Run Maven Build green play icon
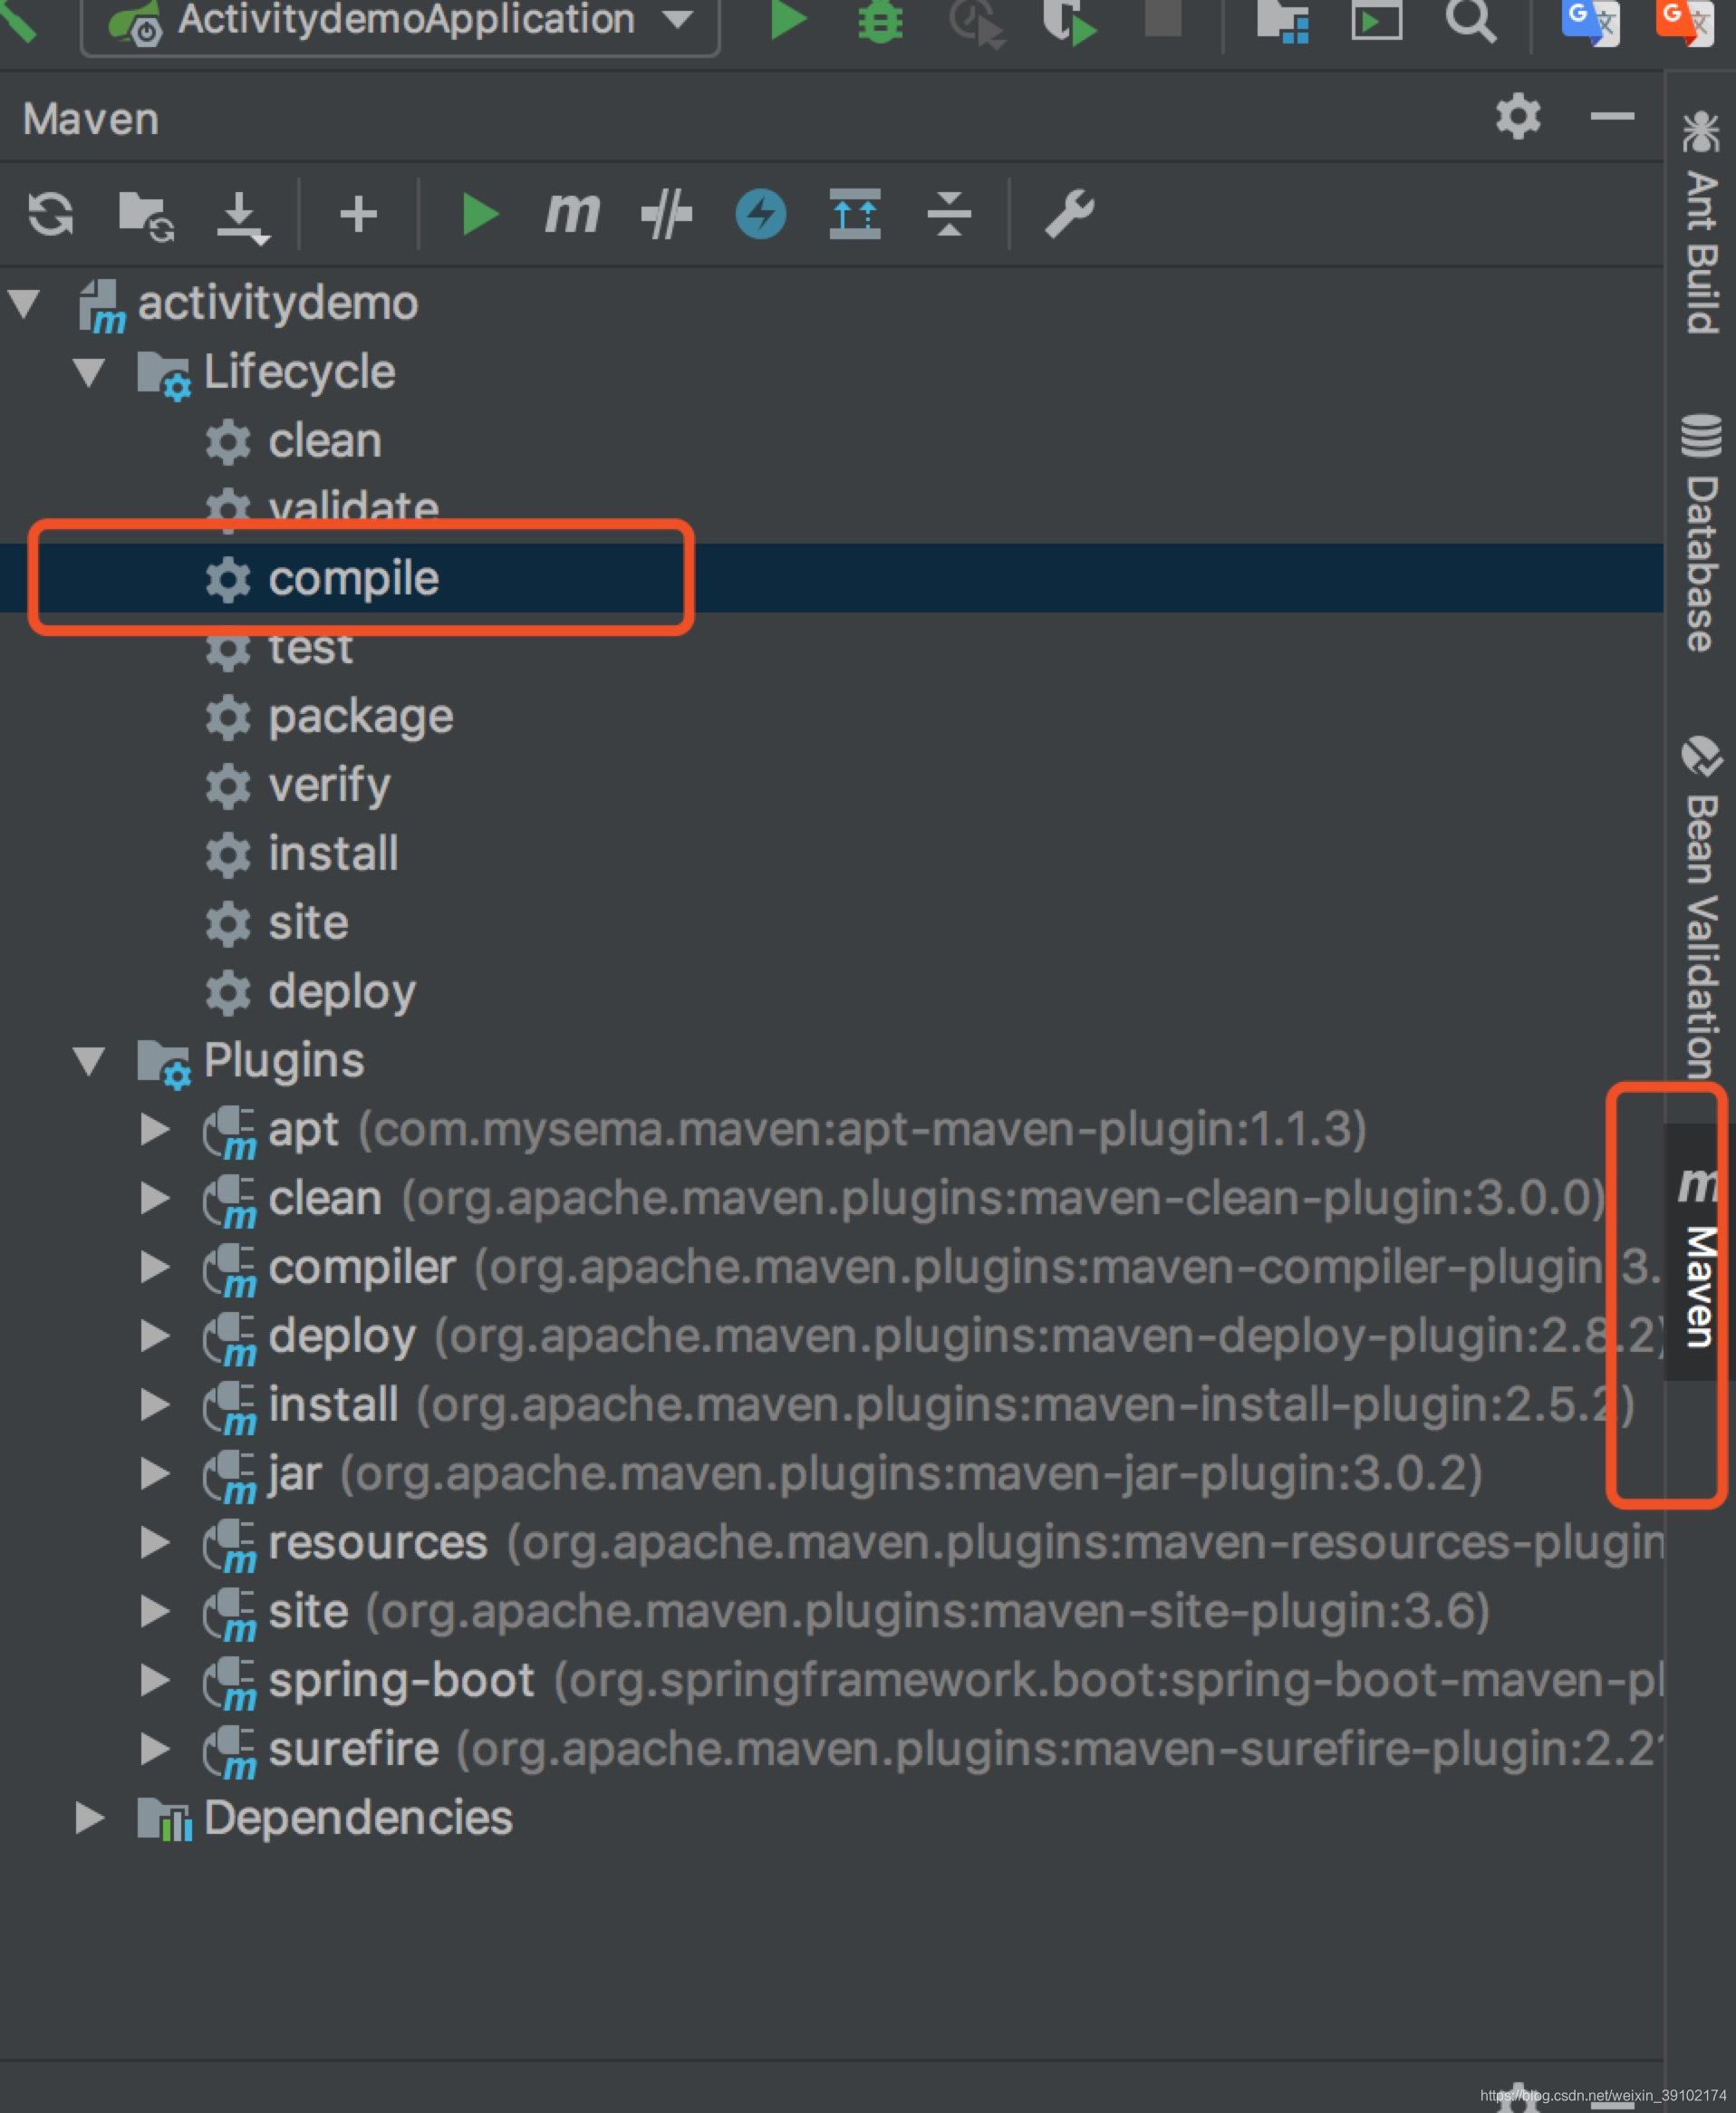Viewport: 1736px width, 2113px height. click(479, 214)
